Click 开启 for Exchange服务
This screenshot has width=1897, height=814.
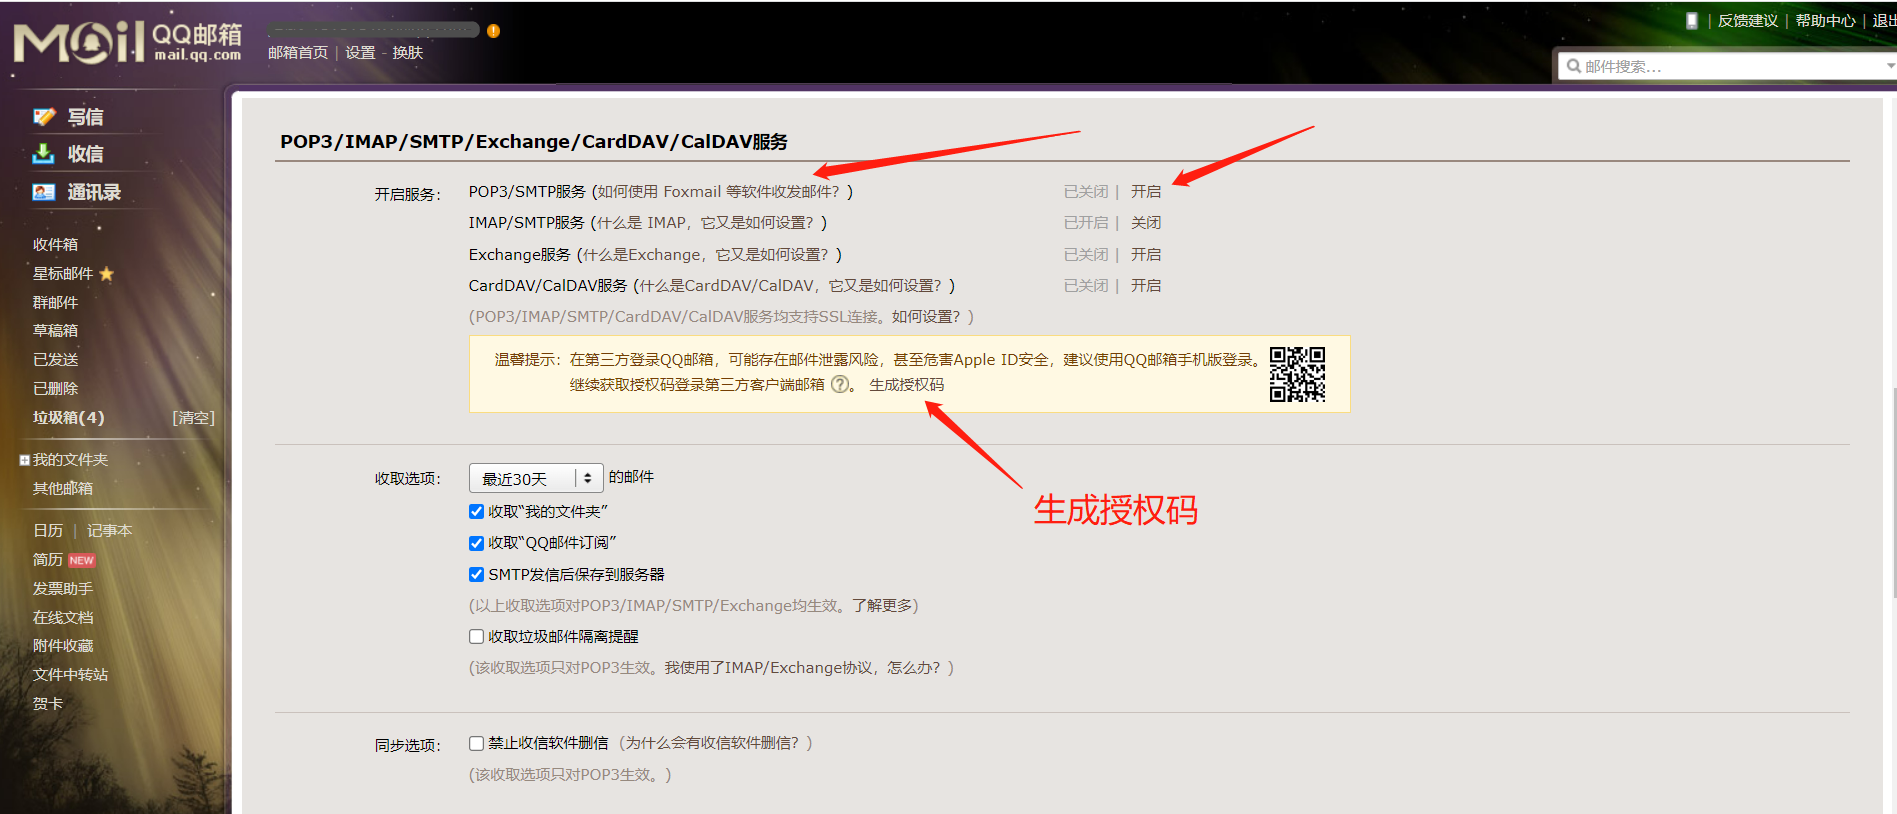(1146, 255)
